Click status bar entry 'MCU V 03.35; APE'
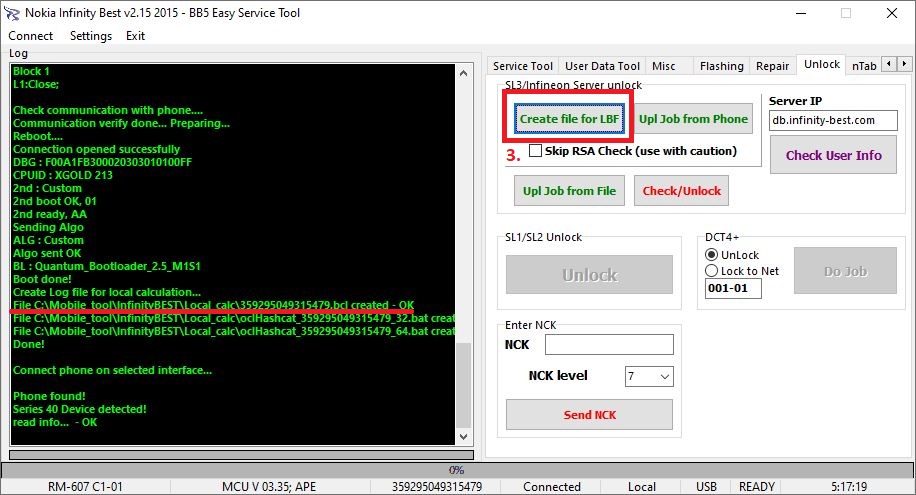The width and height of the screenshot is (916, 495). [269, 487]
